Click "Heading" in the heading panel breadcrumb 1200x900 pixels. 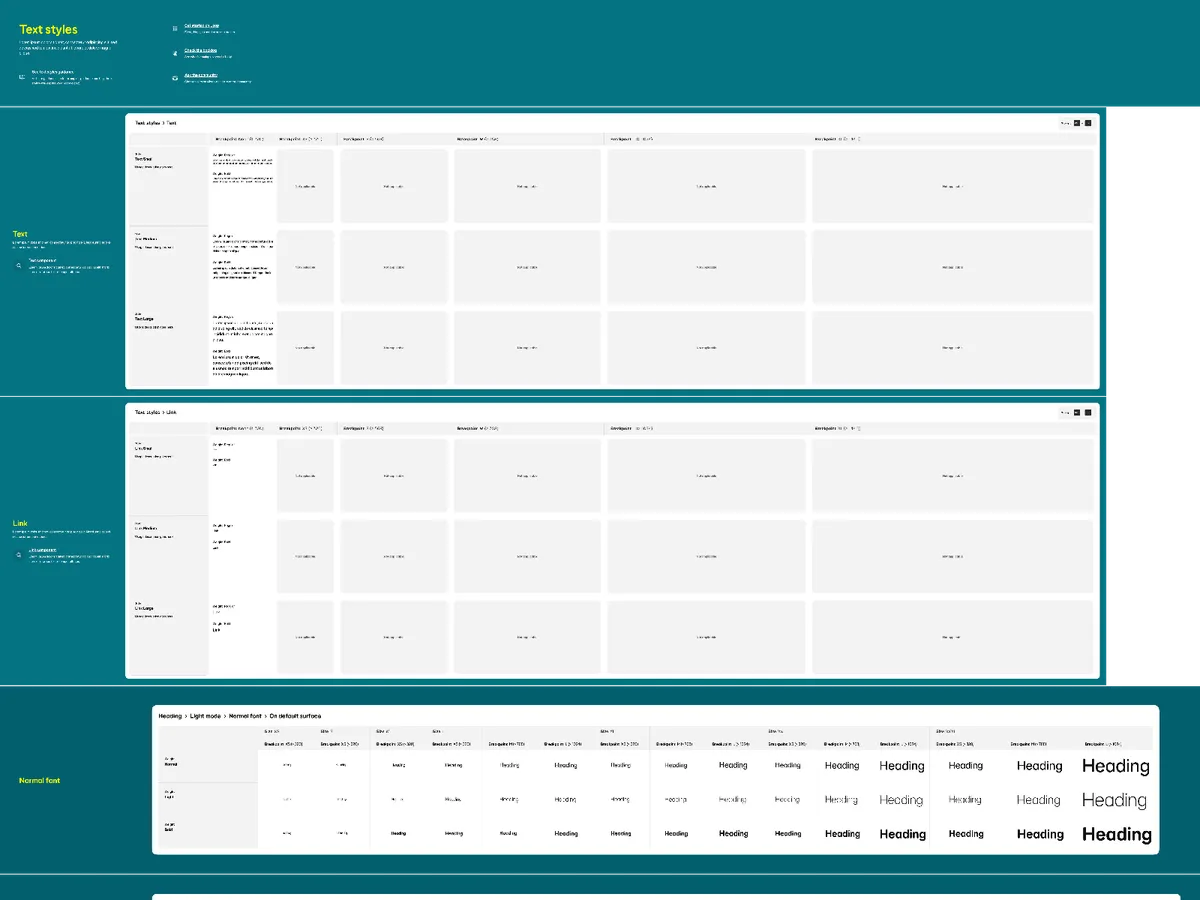pyautogui.click(x=170, y=716)
